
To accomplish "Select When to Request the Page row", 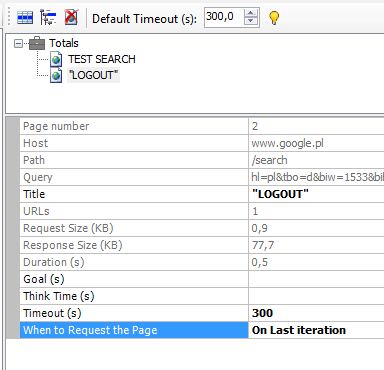I will tap(134, 330).
